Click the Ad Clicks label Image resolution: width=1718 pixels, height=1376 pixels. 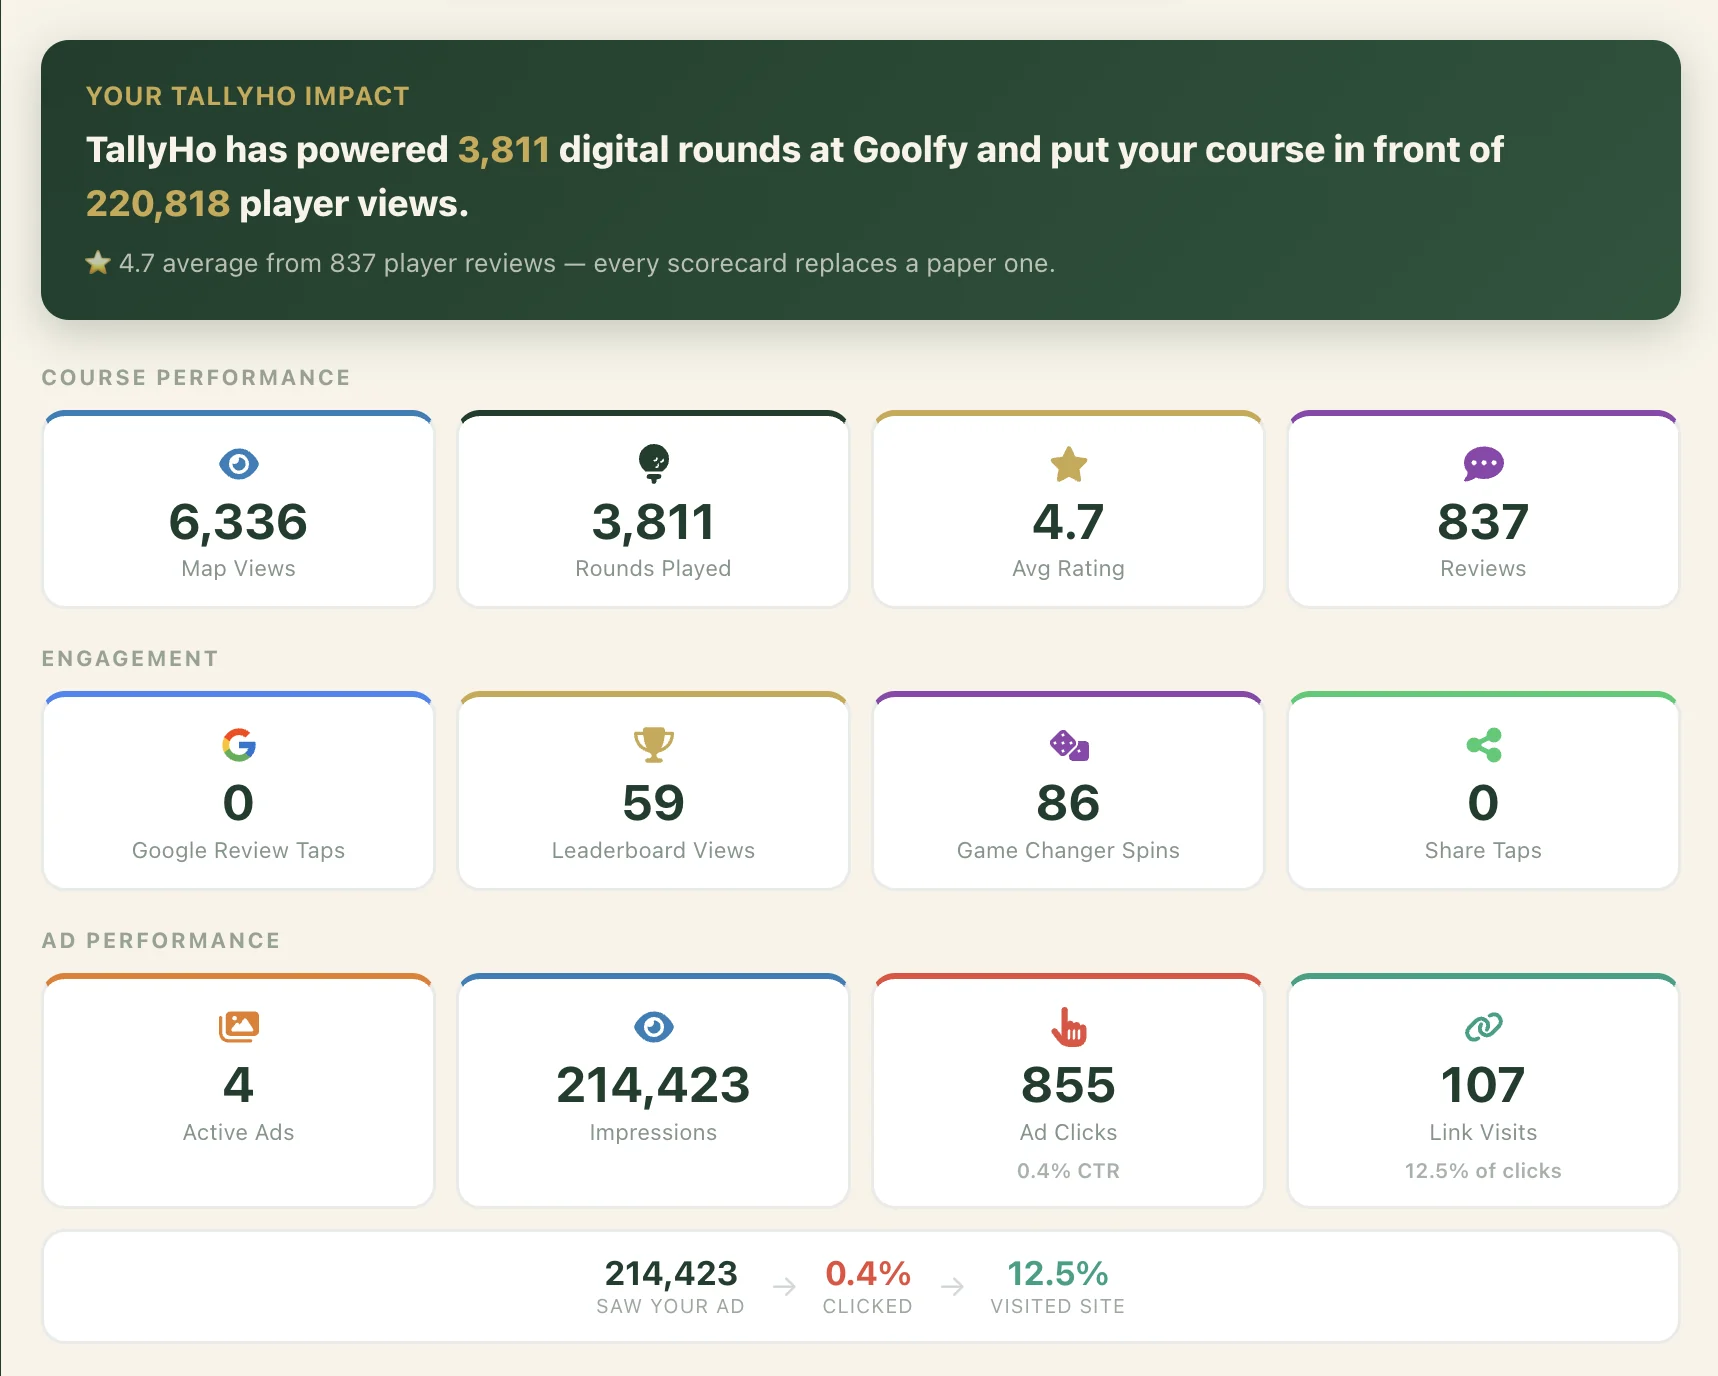[x=1068, y=1133]
